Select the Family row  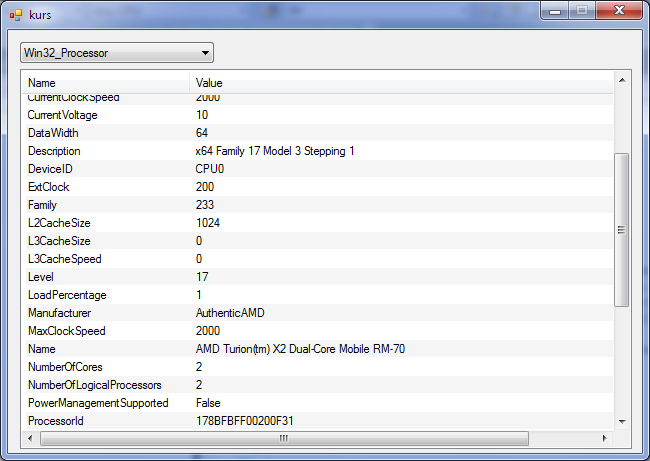[318, 205]
